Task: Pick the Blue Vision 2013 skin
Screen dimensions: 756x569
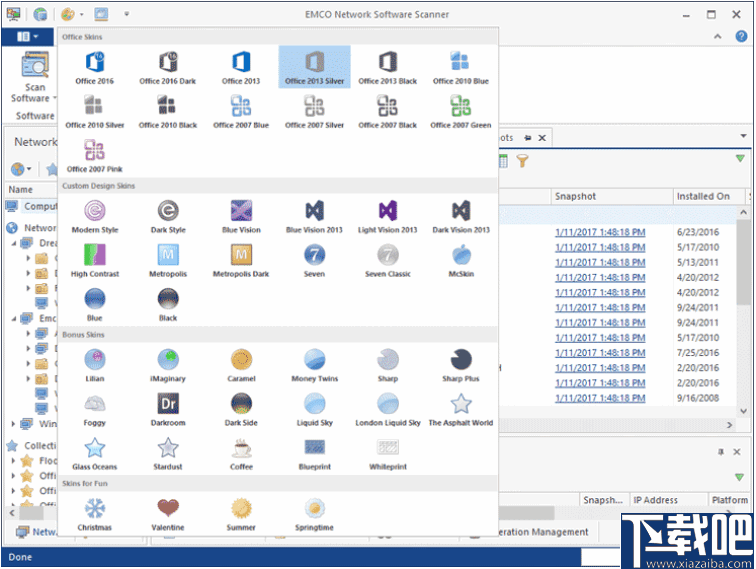Action: point(314,216)
